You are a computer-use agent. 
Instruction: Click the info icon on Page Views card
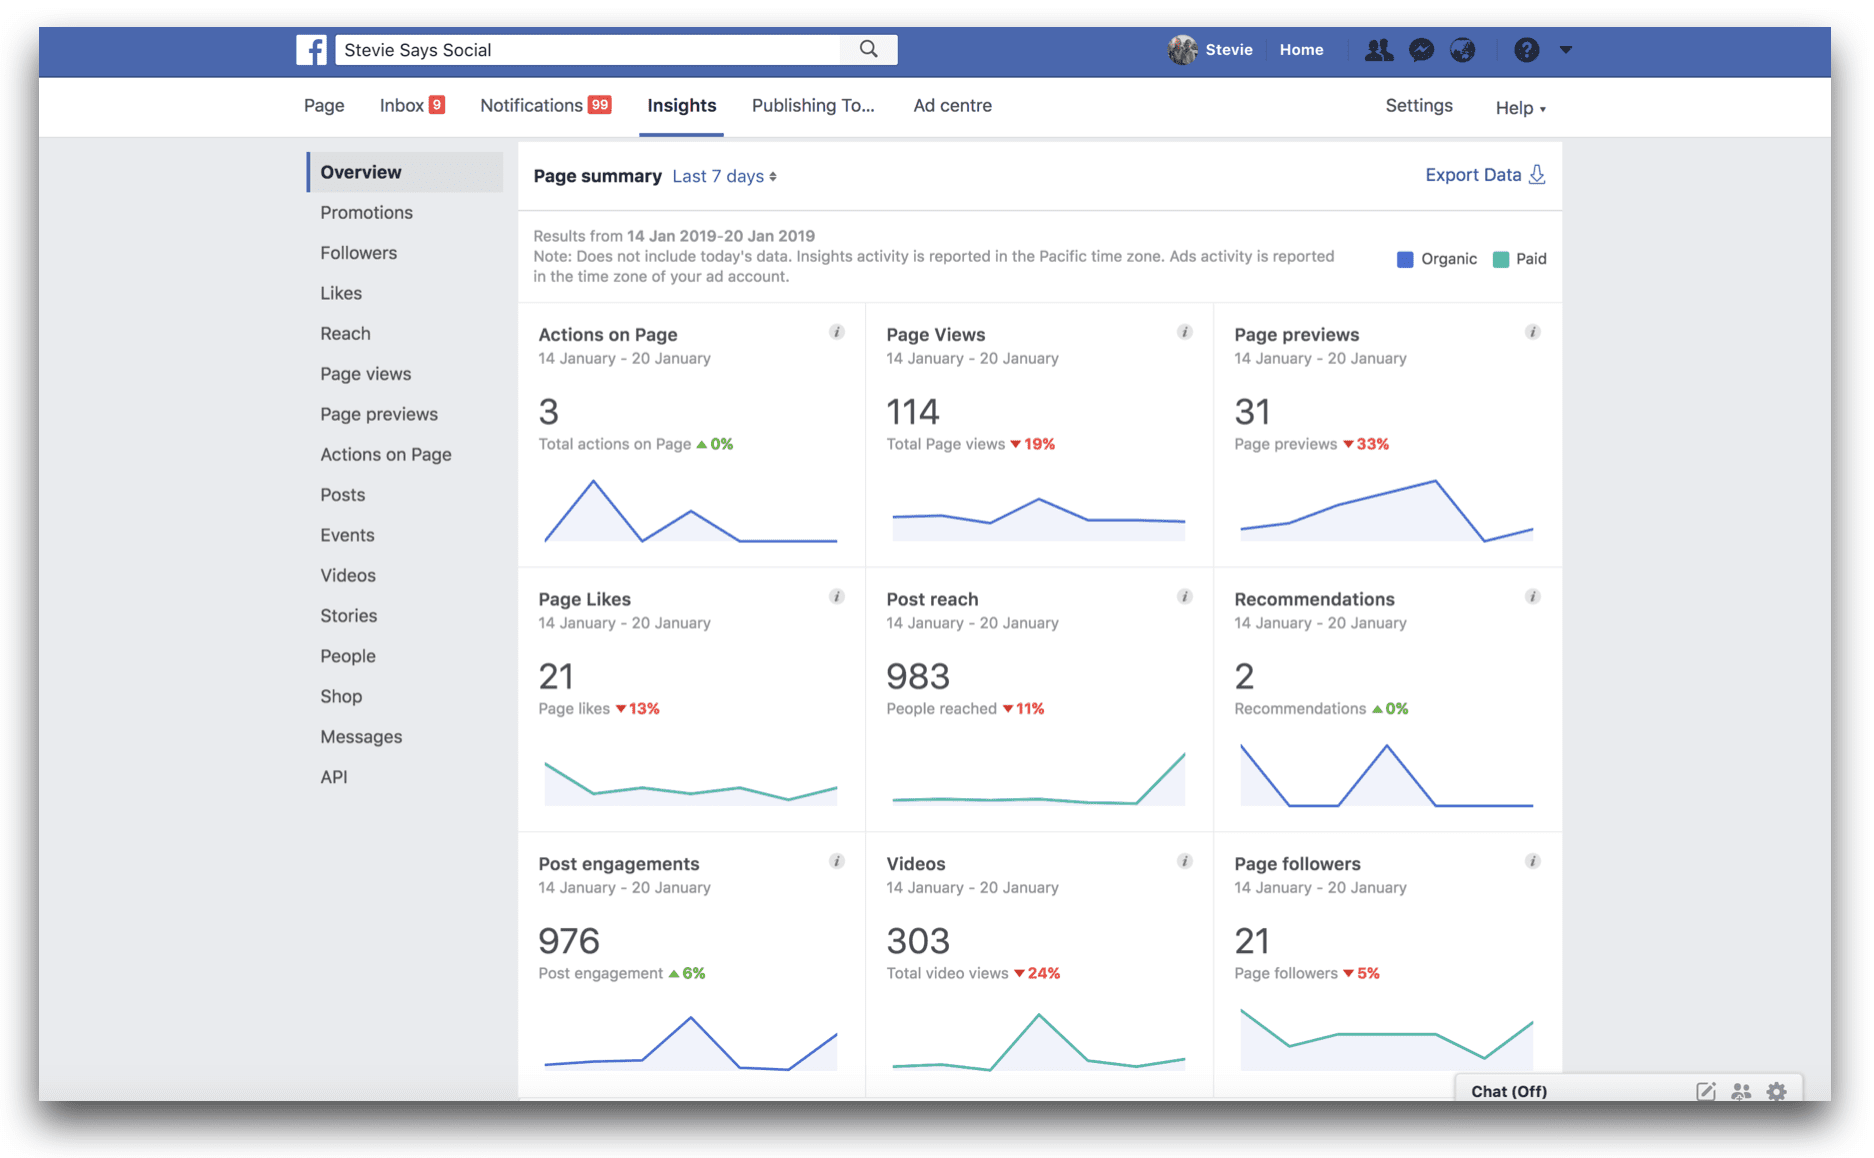pyautogui.click(x=1185, y=332)
